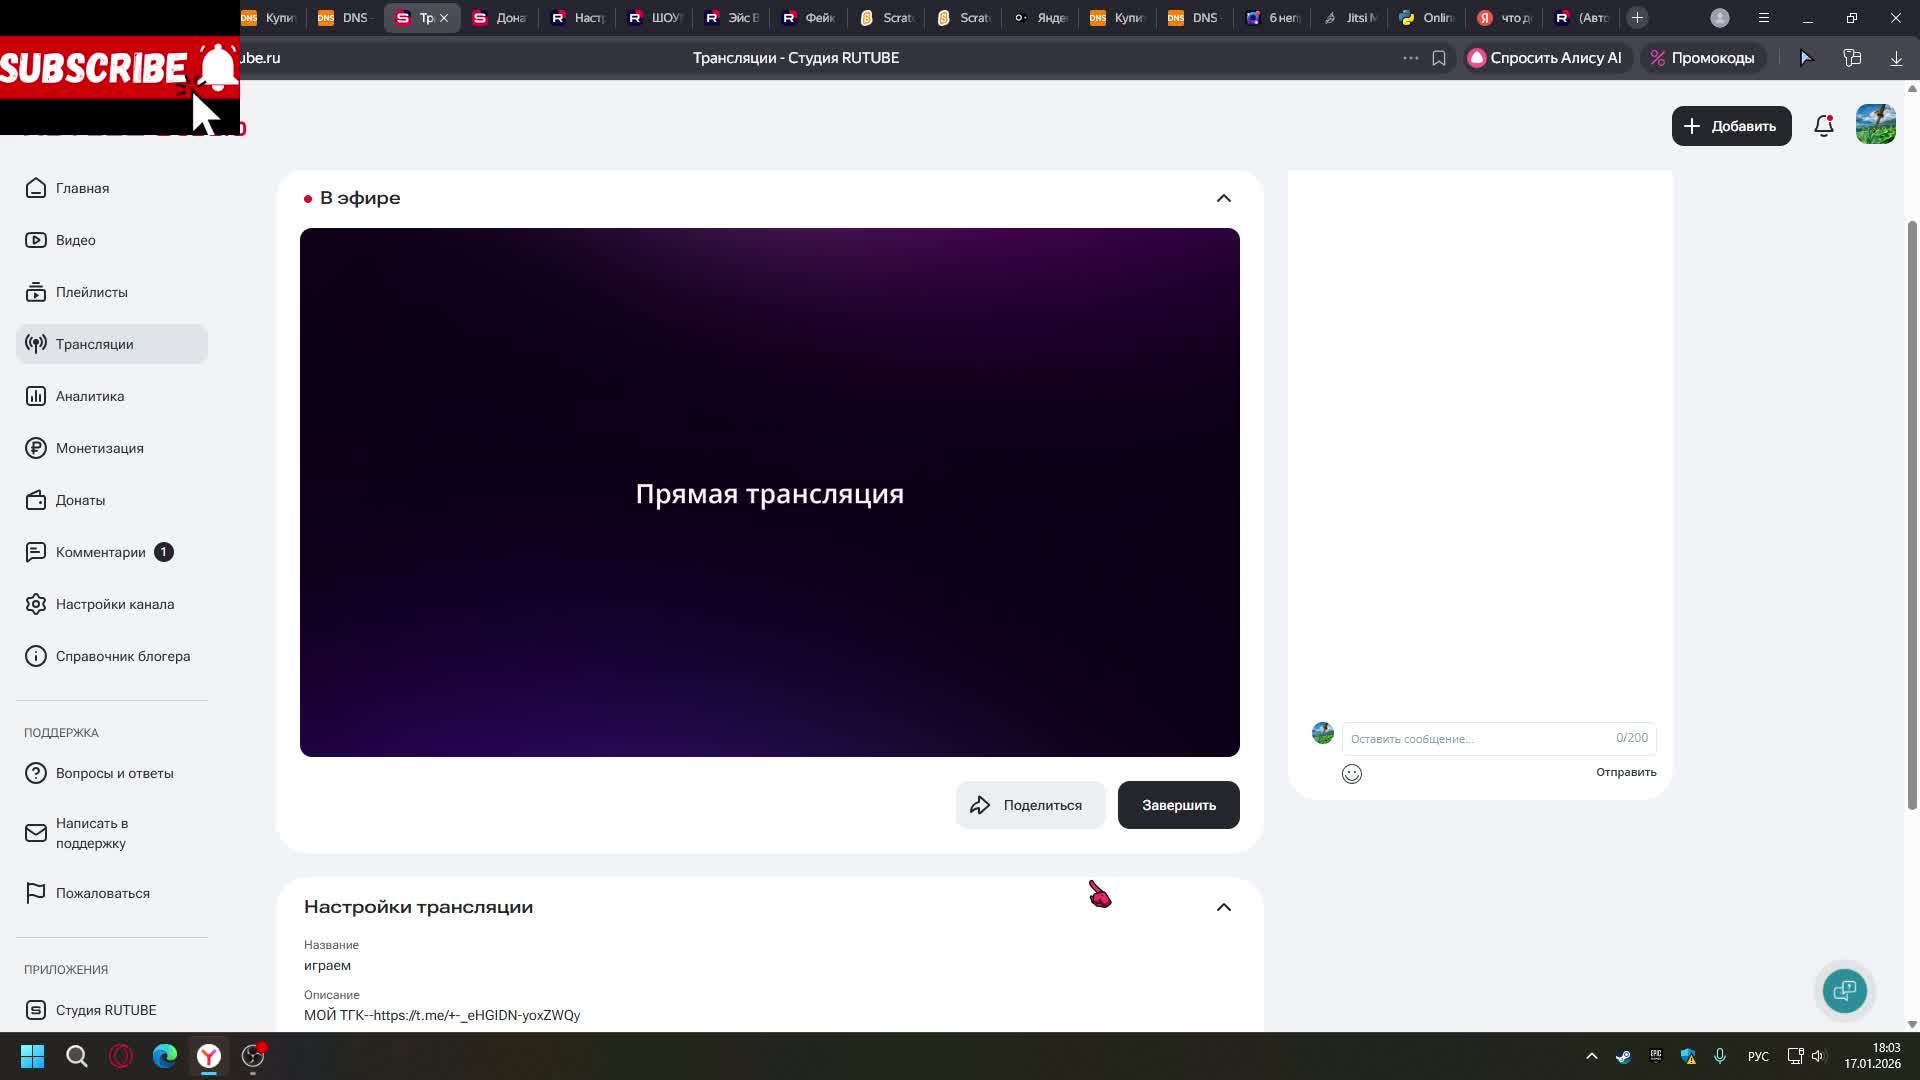Open browser downloads arrow icon
Screen dimensions: 1920x1080
pyautogui.click(x=1895, y=58)
